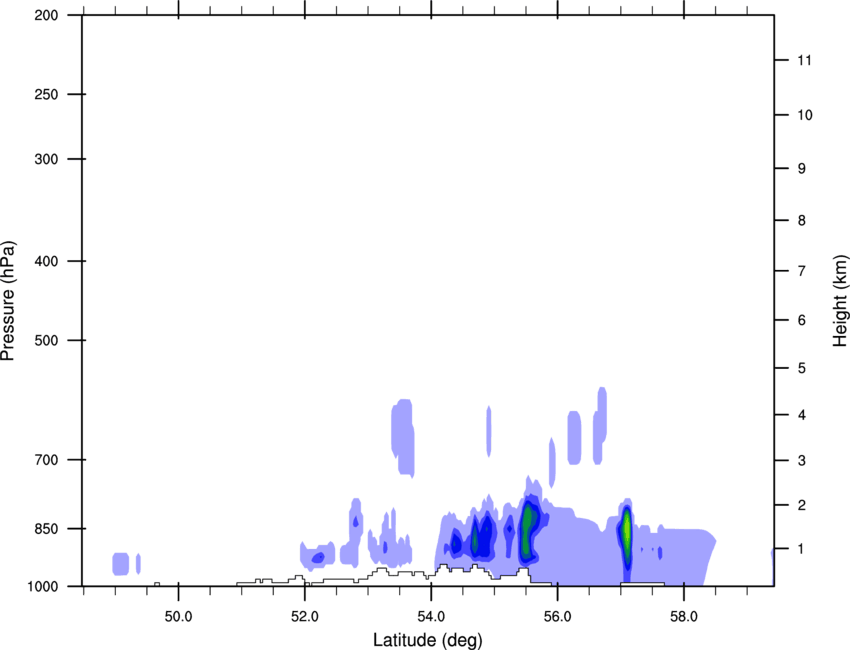Click the light blue contour patch near 49 degrees
850x650 pixels.
pyautogui.click(x=120, y=564)
